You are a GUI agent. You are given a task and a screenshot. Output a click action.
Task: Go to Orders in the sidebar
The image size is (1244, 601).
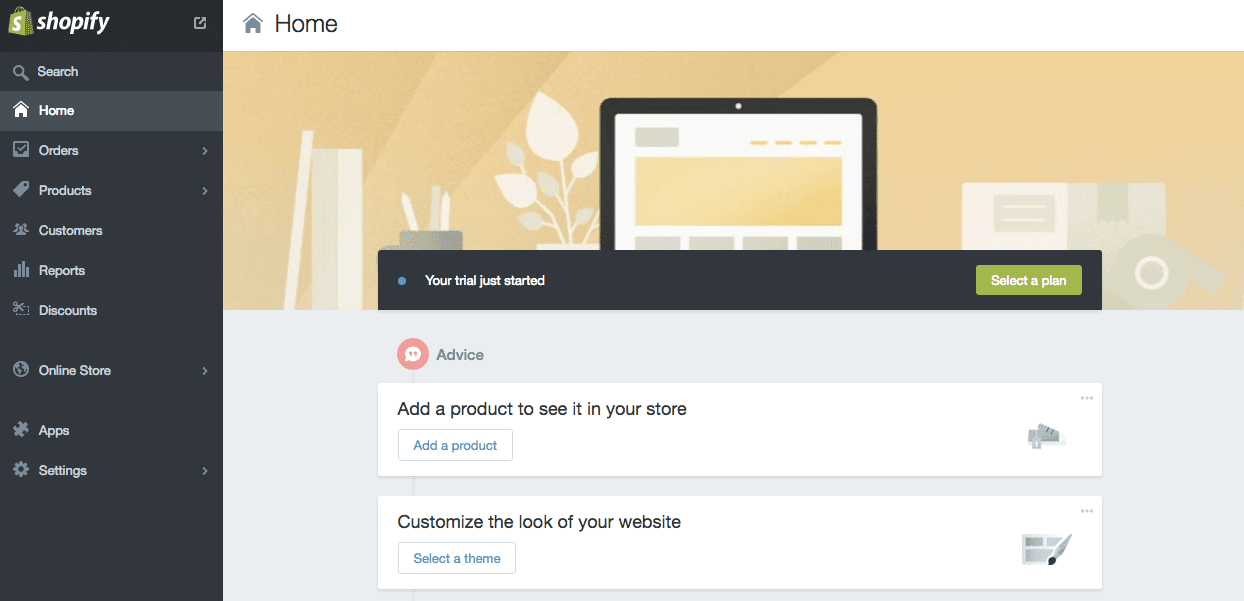tap(111, 150)
